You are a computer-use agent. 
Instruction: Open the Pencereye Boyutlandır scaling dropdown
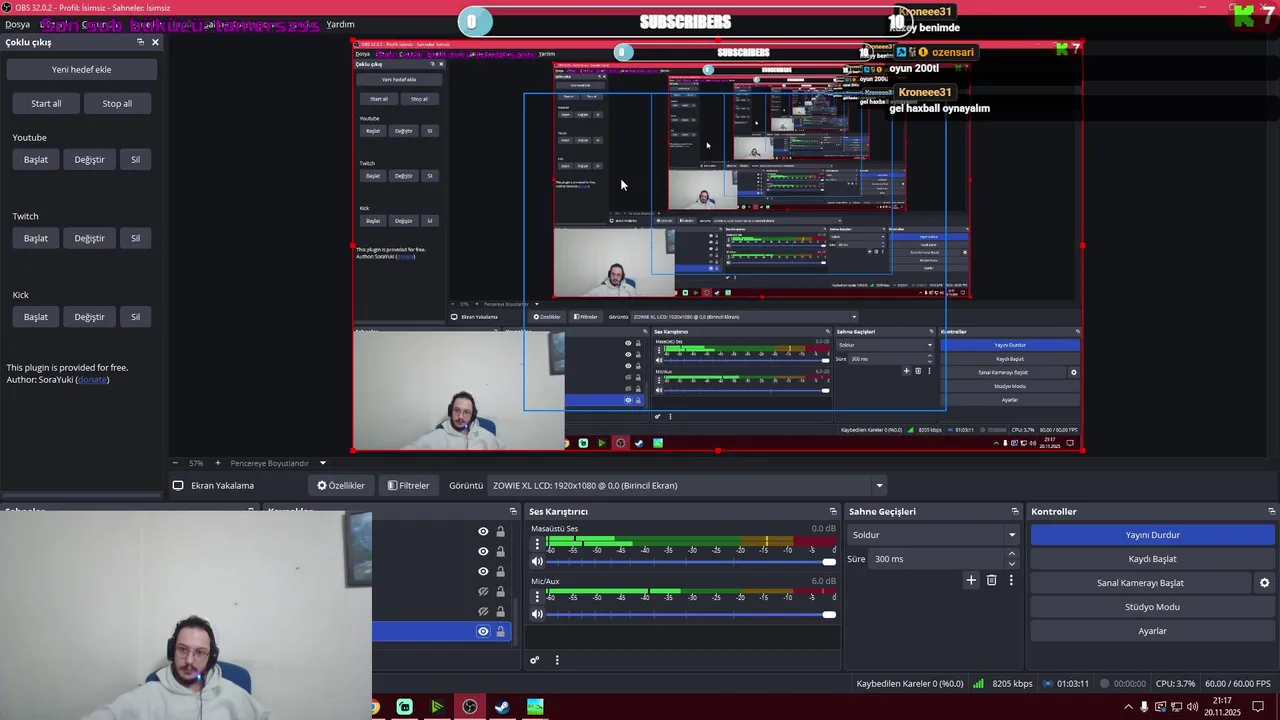point(278,463)
